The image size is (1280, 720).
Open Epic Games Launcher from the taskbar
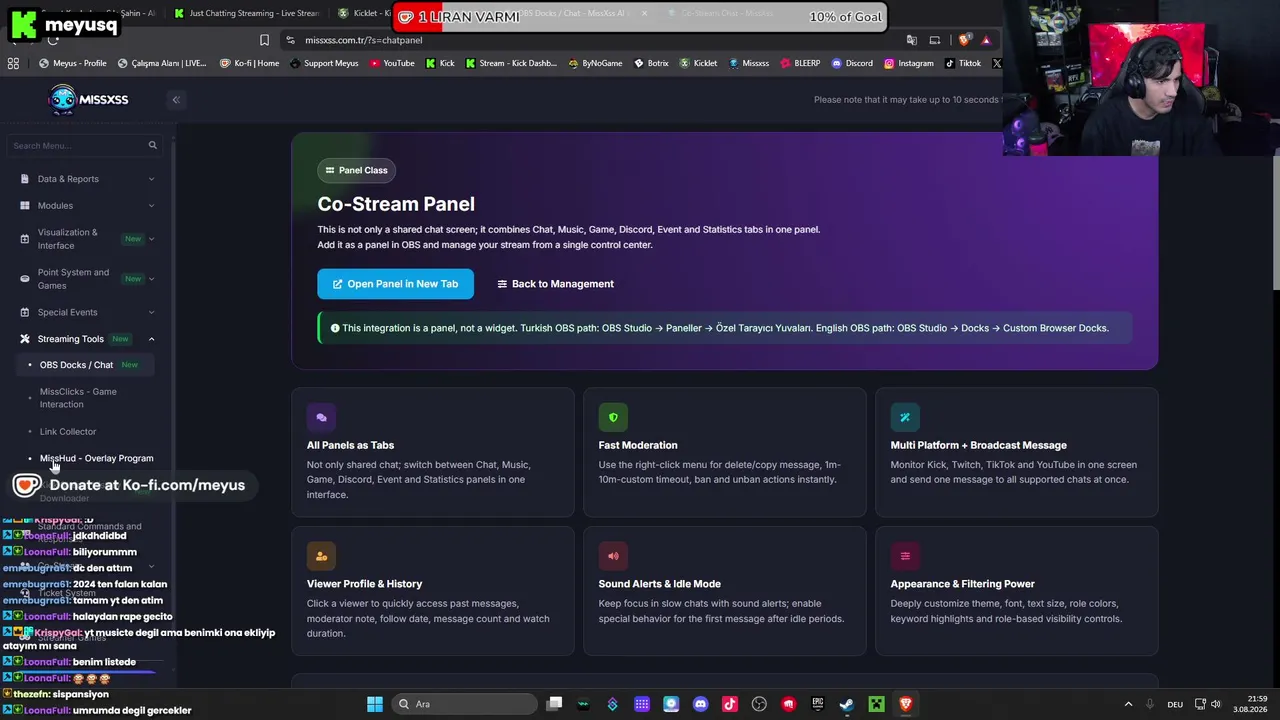(818, 704)
